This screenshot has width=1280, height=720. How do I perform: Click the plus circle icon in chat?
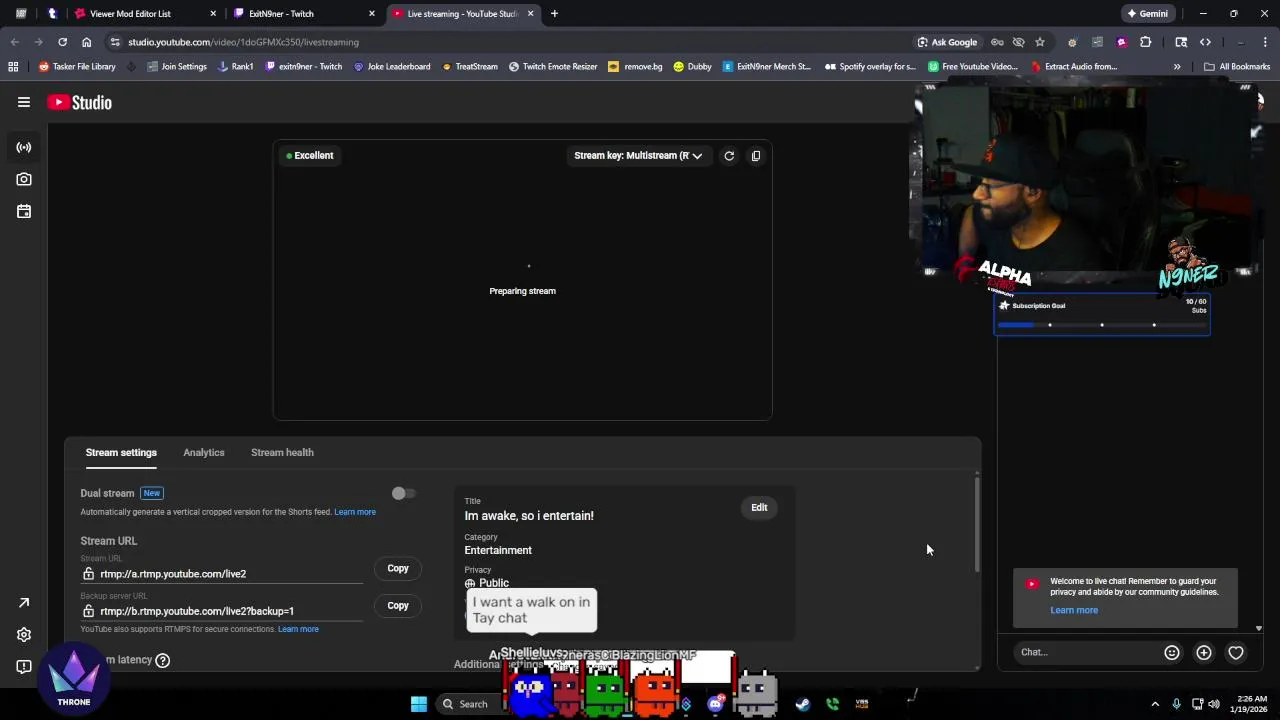[x=1204, y=652]
